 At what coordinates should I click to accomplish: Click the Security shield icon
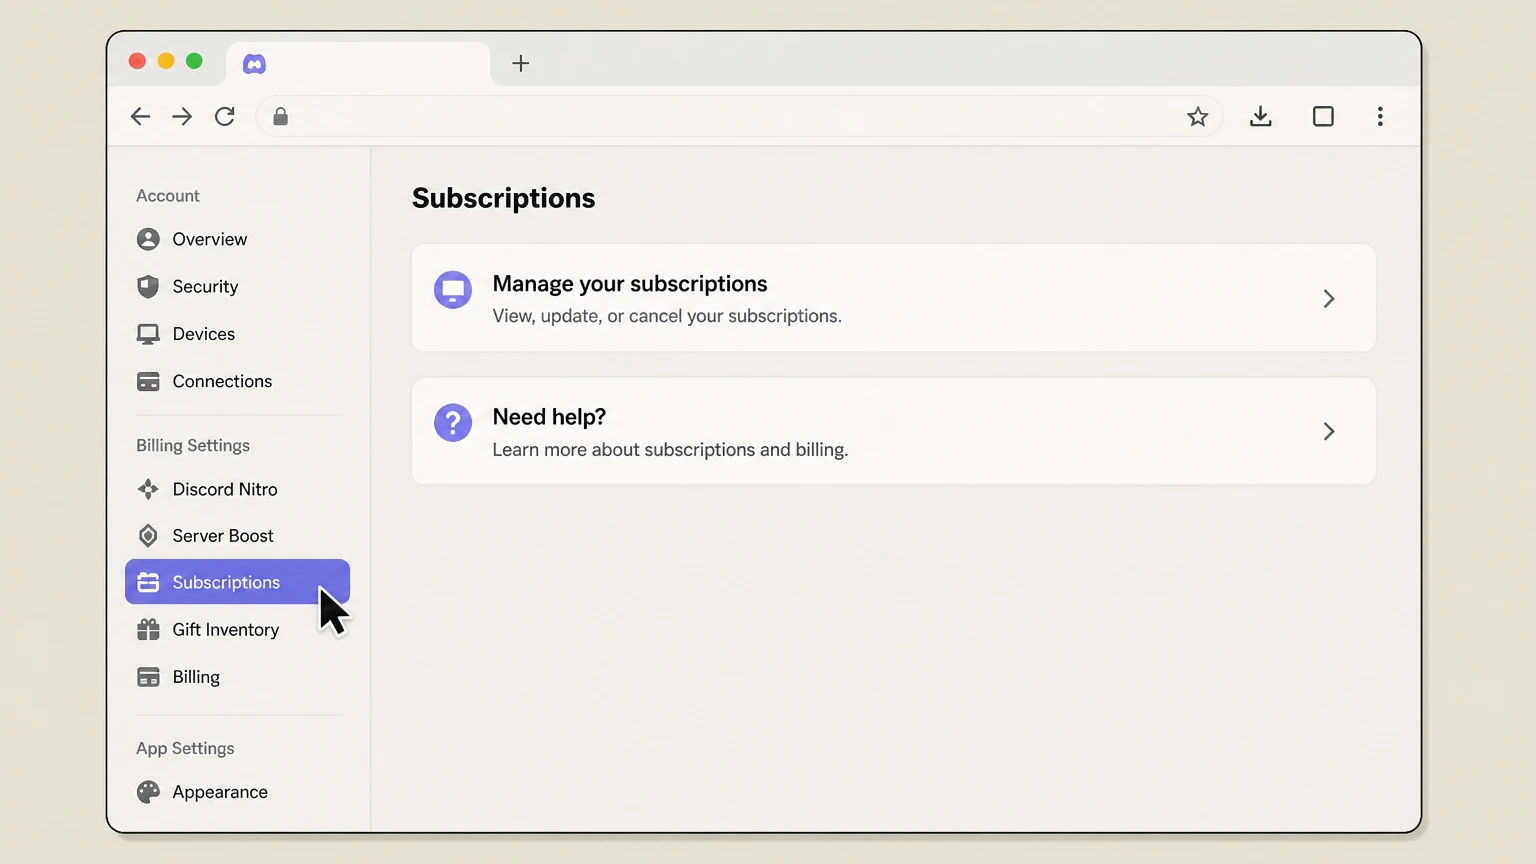click(148, 286)
